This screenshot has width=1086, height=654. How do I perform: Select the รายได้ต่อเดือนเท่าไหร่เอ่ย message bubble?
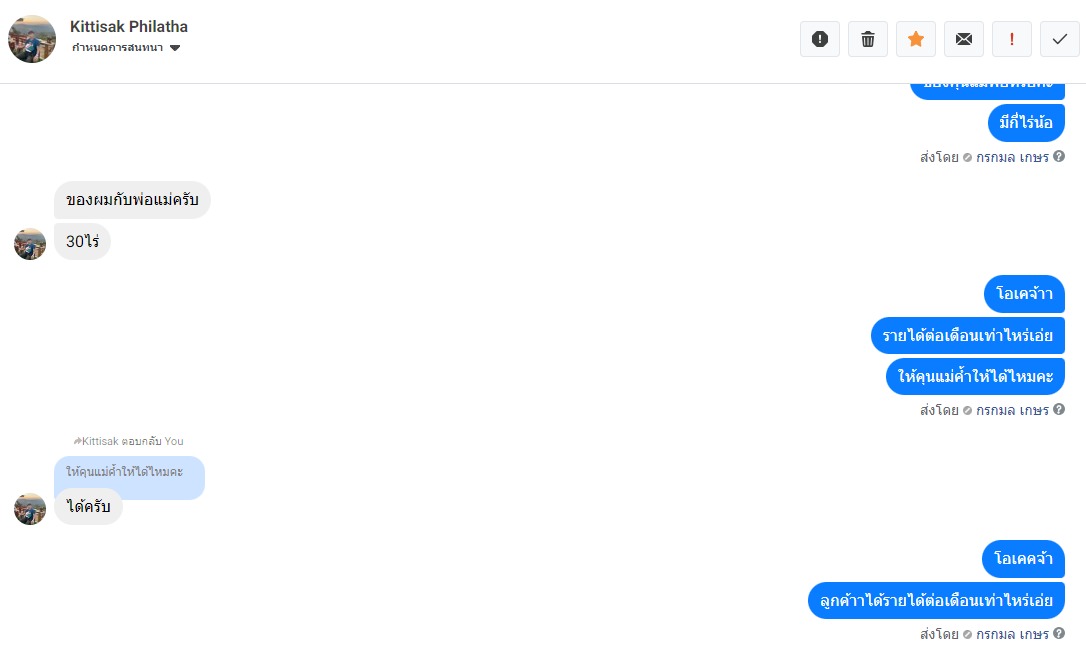968,335
